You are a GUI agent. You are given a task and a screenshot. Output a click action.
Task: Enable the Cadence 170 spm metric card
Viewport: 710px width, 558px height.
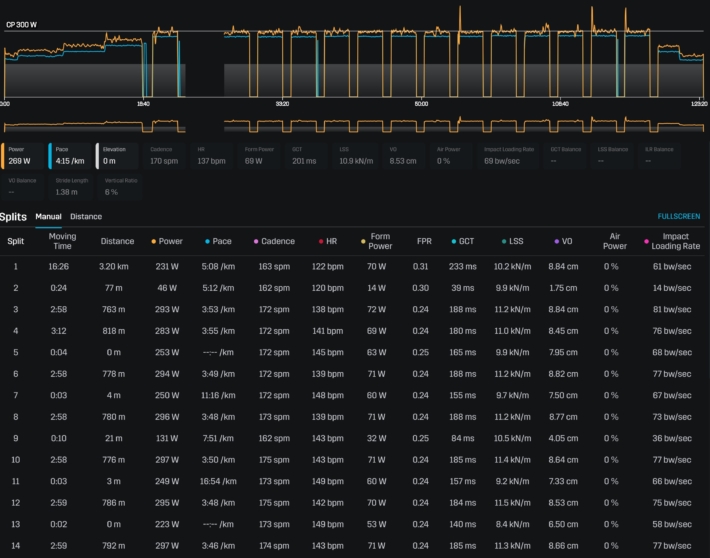click(x=166, y=154)
